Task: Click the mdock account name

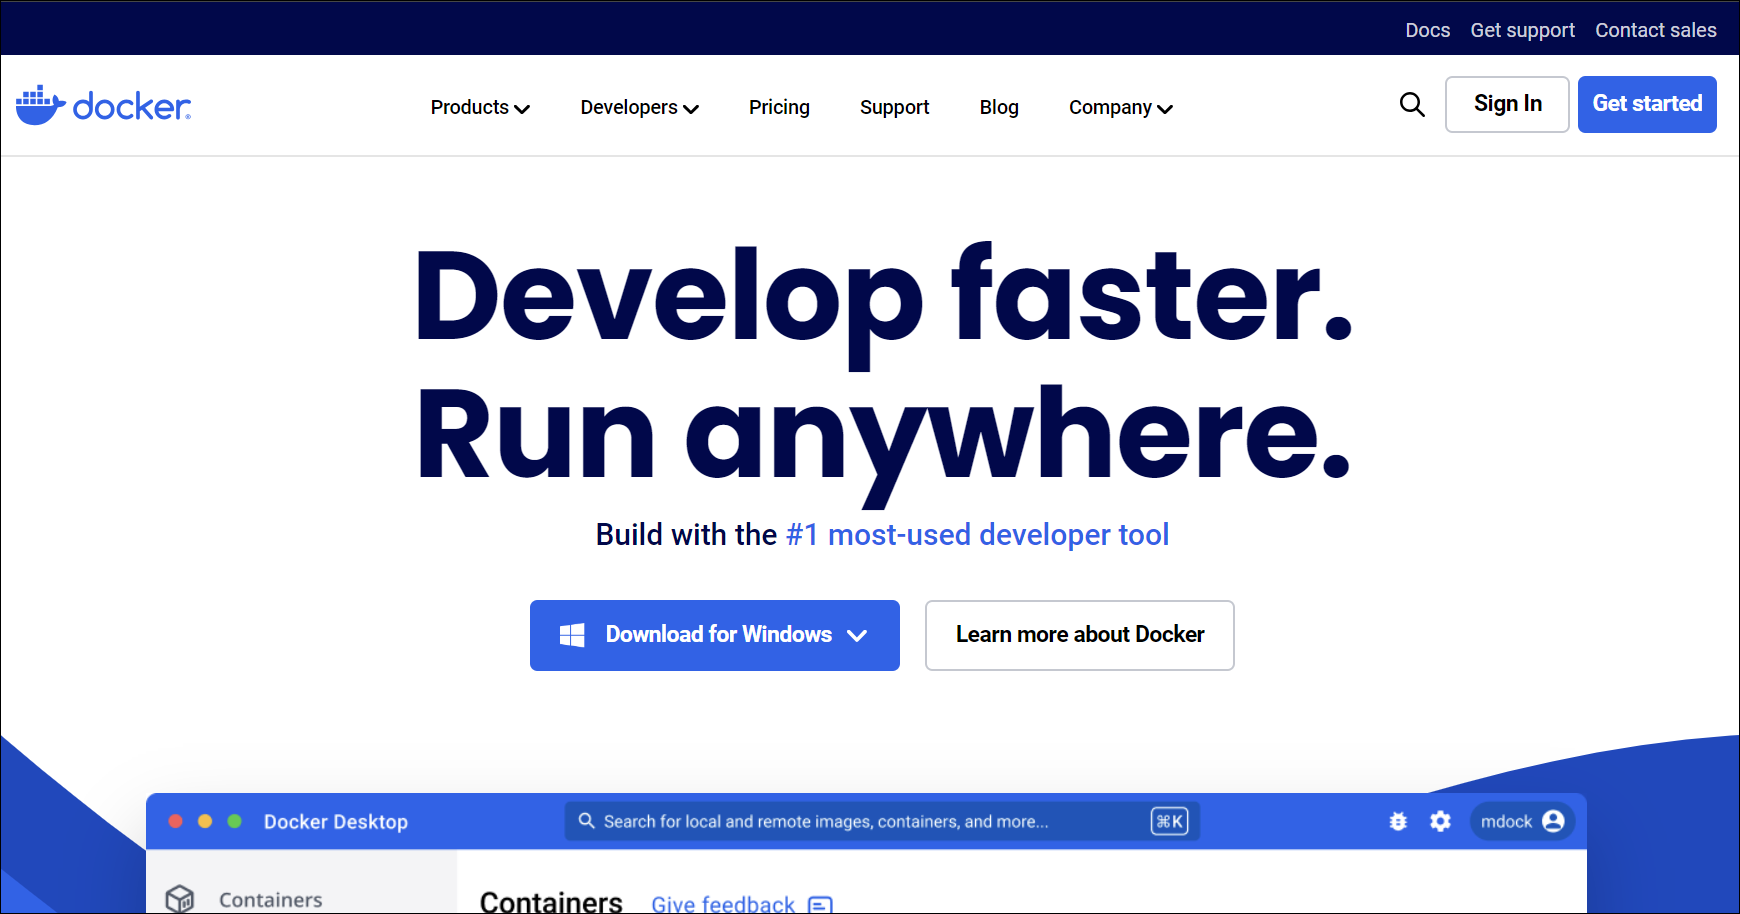Action: click(1506, 821)
